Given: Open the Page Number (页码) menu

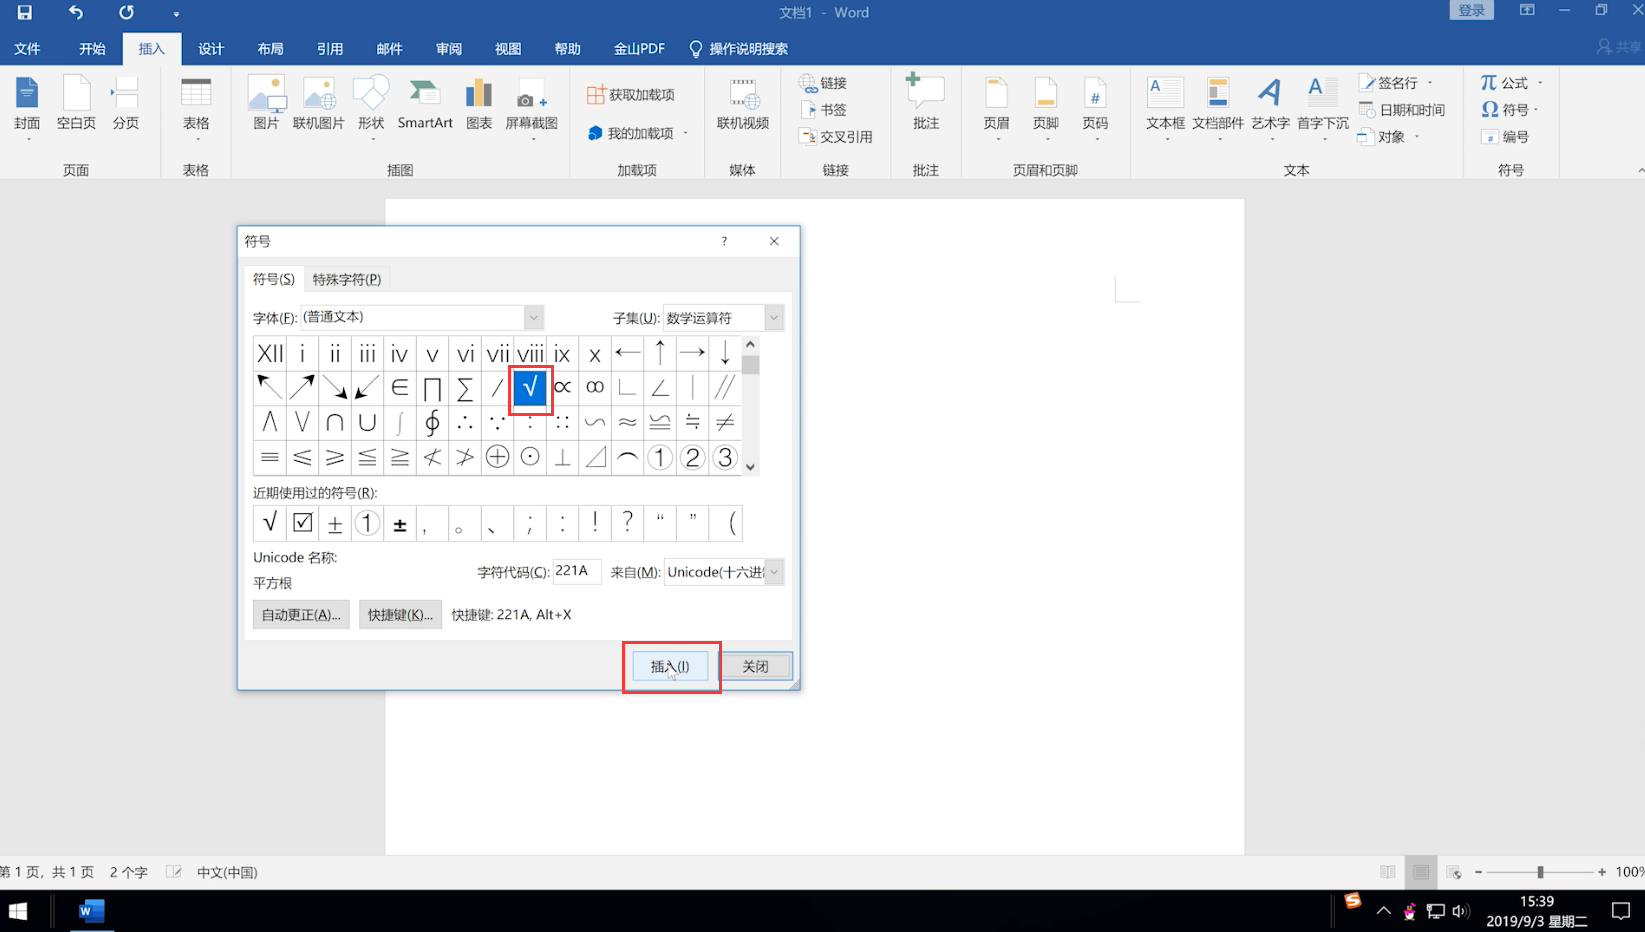Looking at the screenshot, I should (x=1095, y=108).
